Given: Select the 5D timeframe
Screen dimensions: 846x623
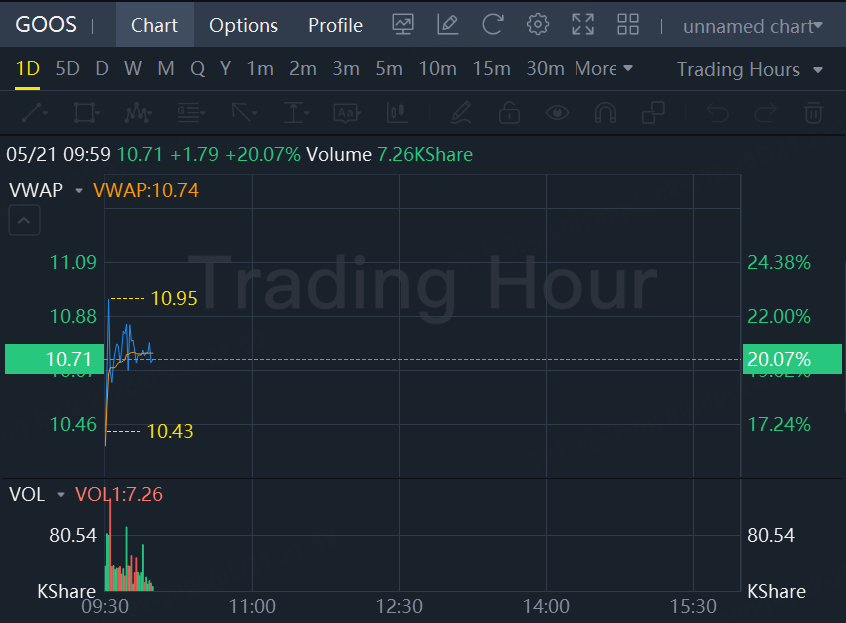Looking at the screenshot, I should tap(67, 69).
